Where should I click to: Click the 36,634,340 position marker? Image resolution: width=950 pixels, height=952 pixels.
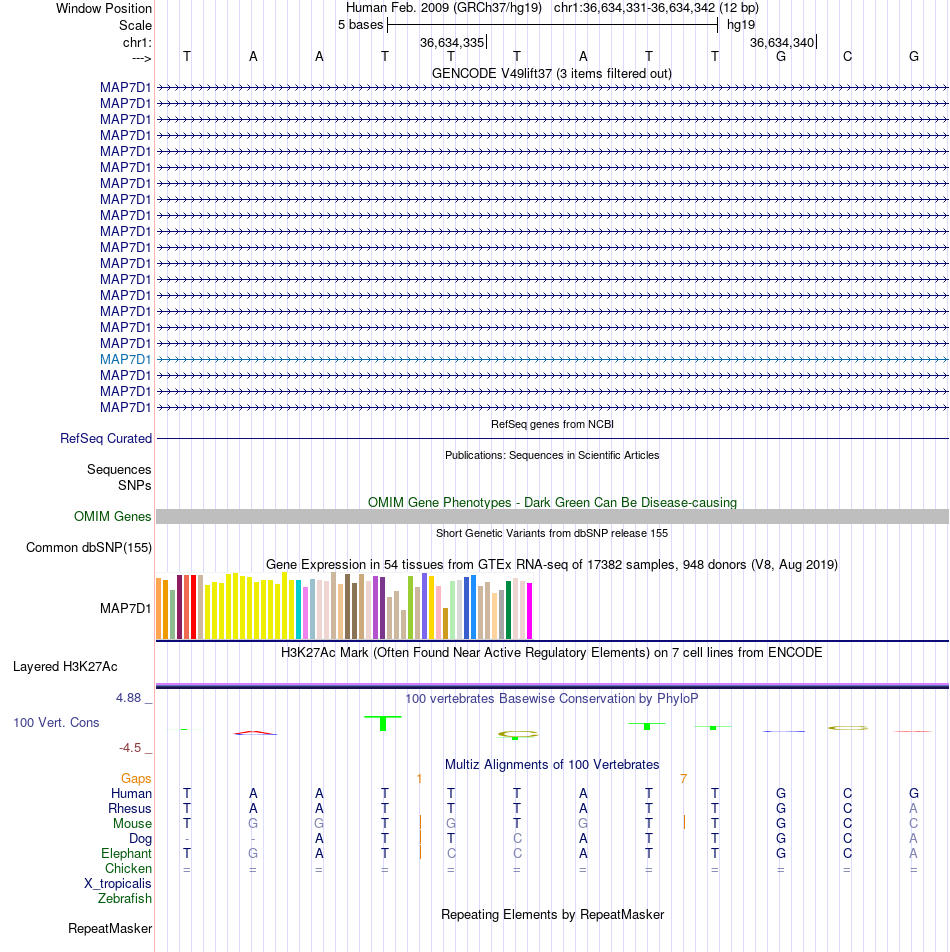(x=782, y=42)
